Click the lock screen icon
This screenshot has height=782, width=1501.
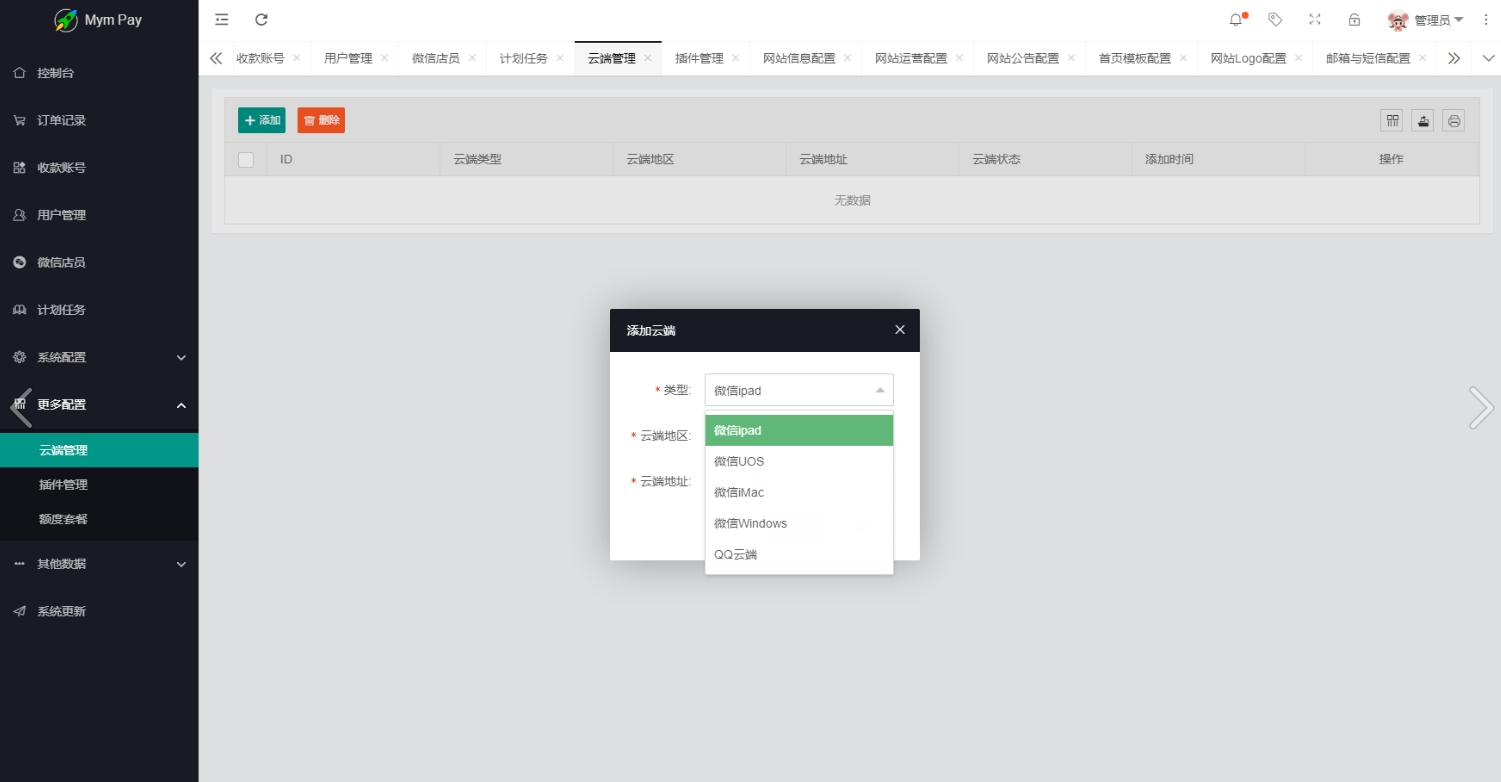pyautogui.click(x=1354, y=19)
